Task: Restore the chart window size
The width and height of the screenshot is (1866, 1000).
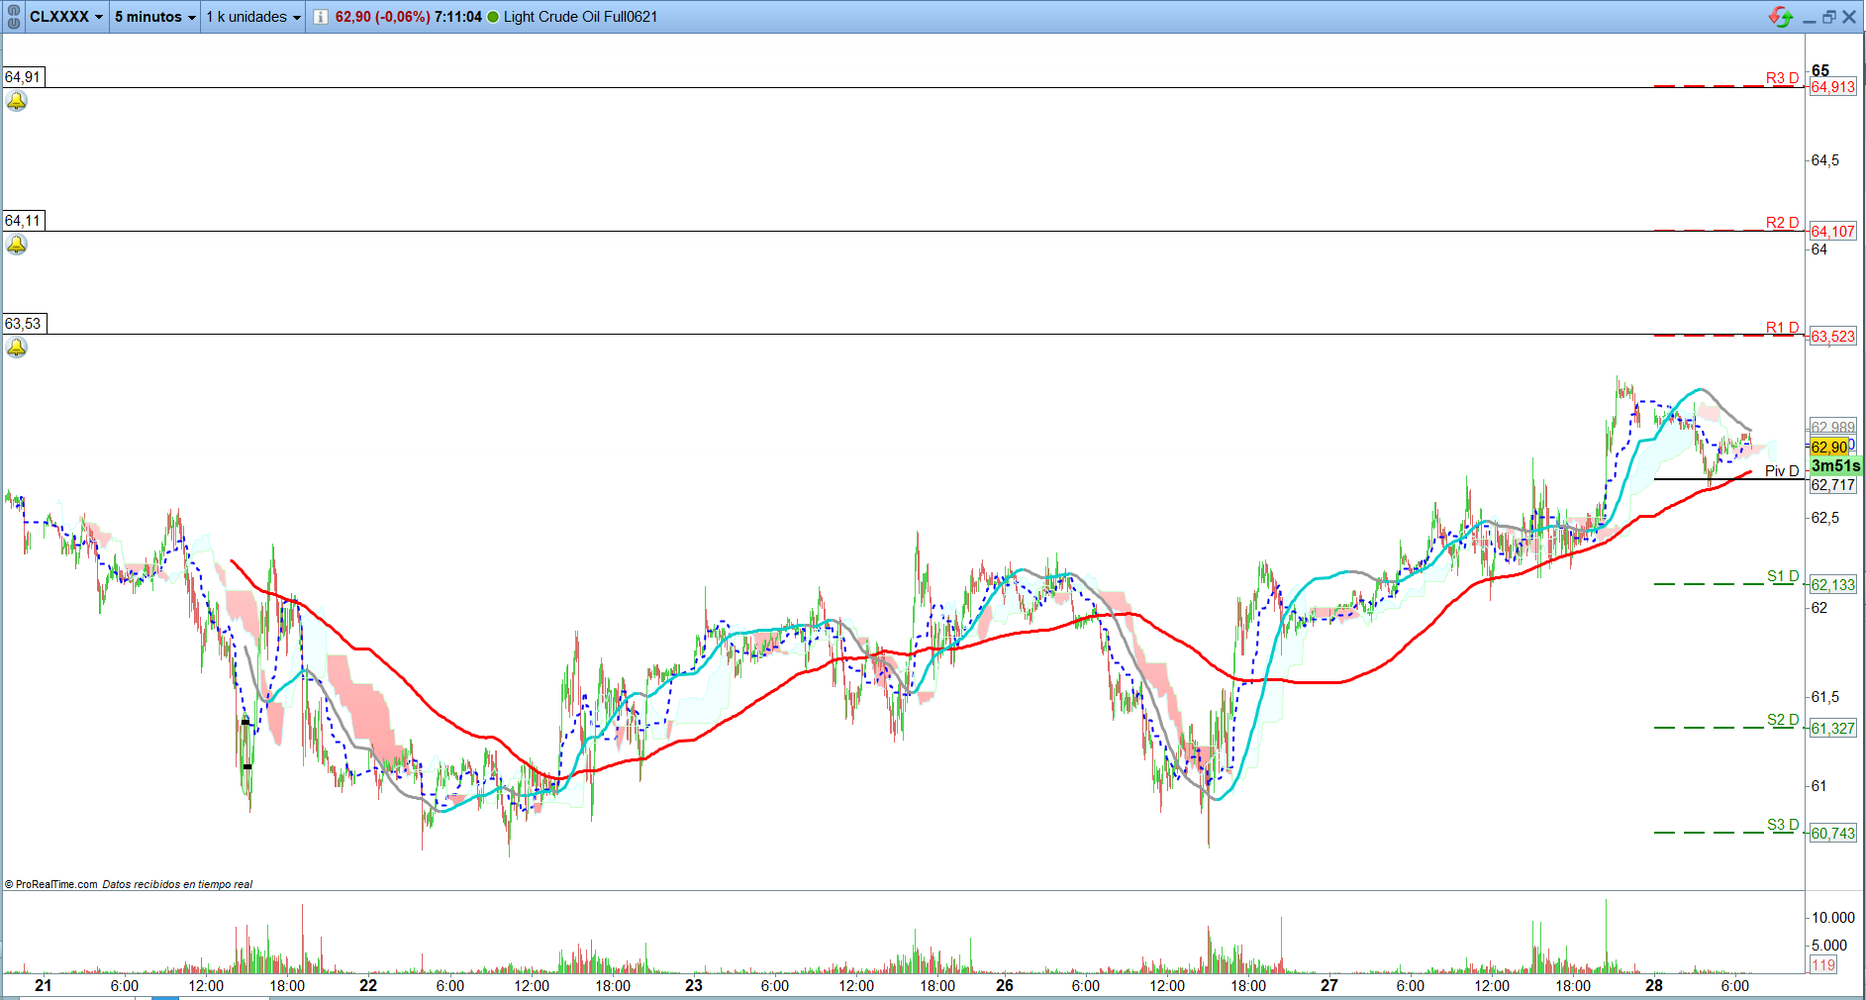Action: pos(1829,17)
